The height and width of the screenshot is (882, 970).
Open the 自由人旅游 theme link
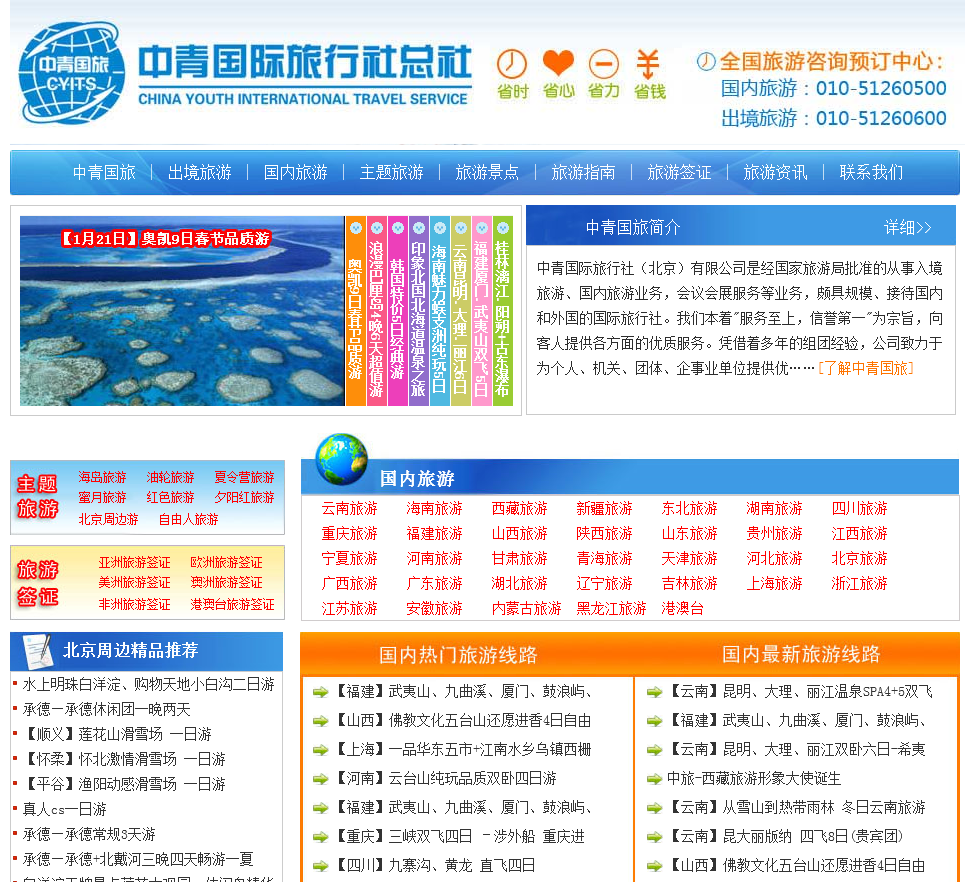189,520
